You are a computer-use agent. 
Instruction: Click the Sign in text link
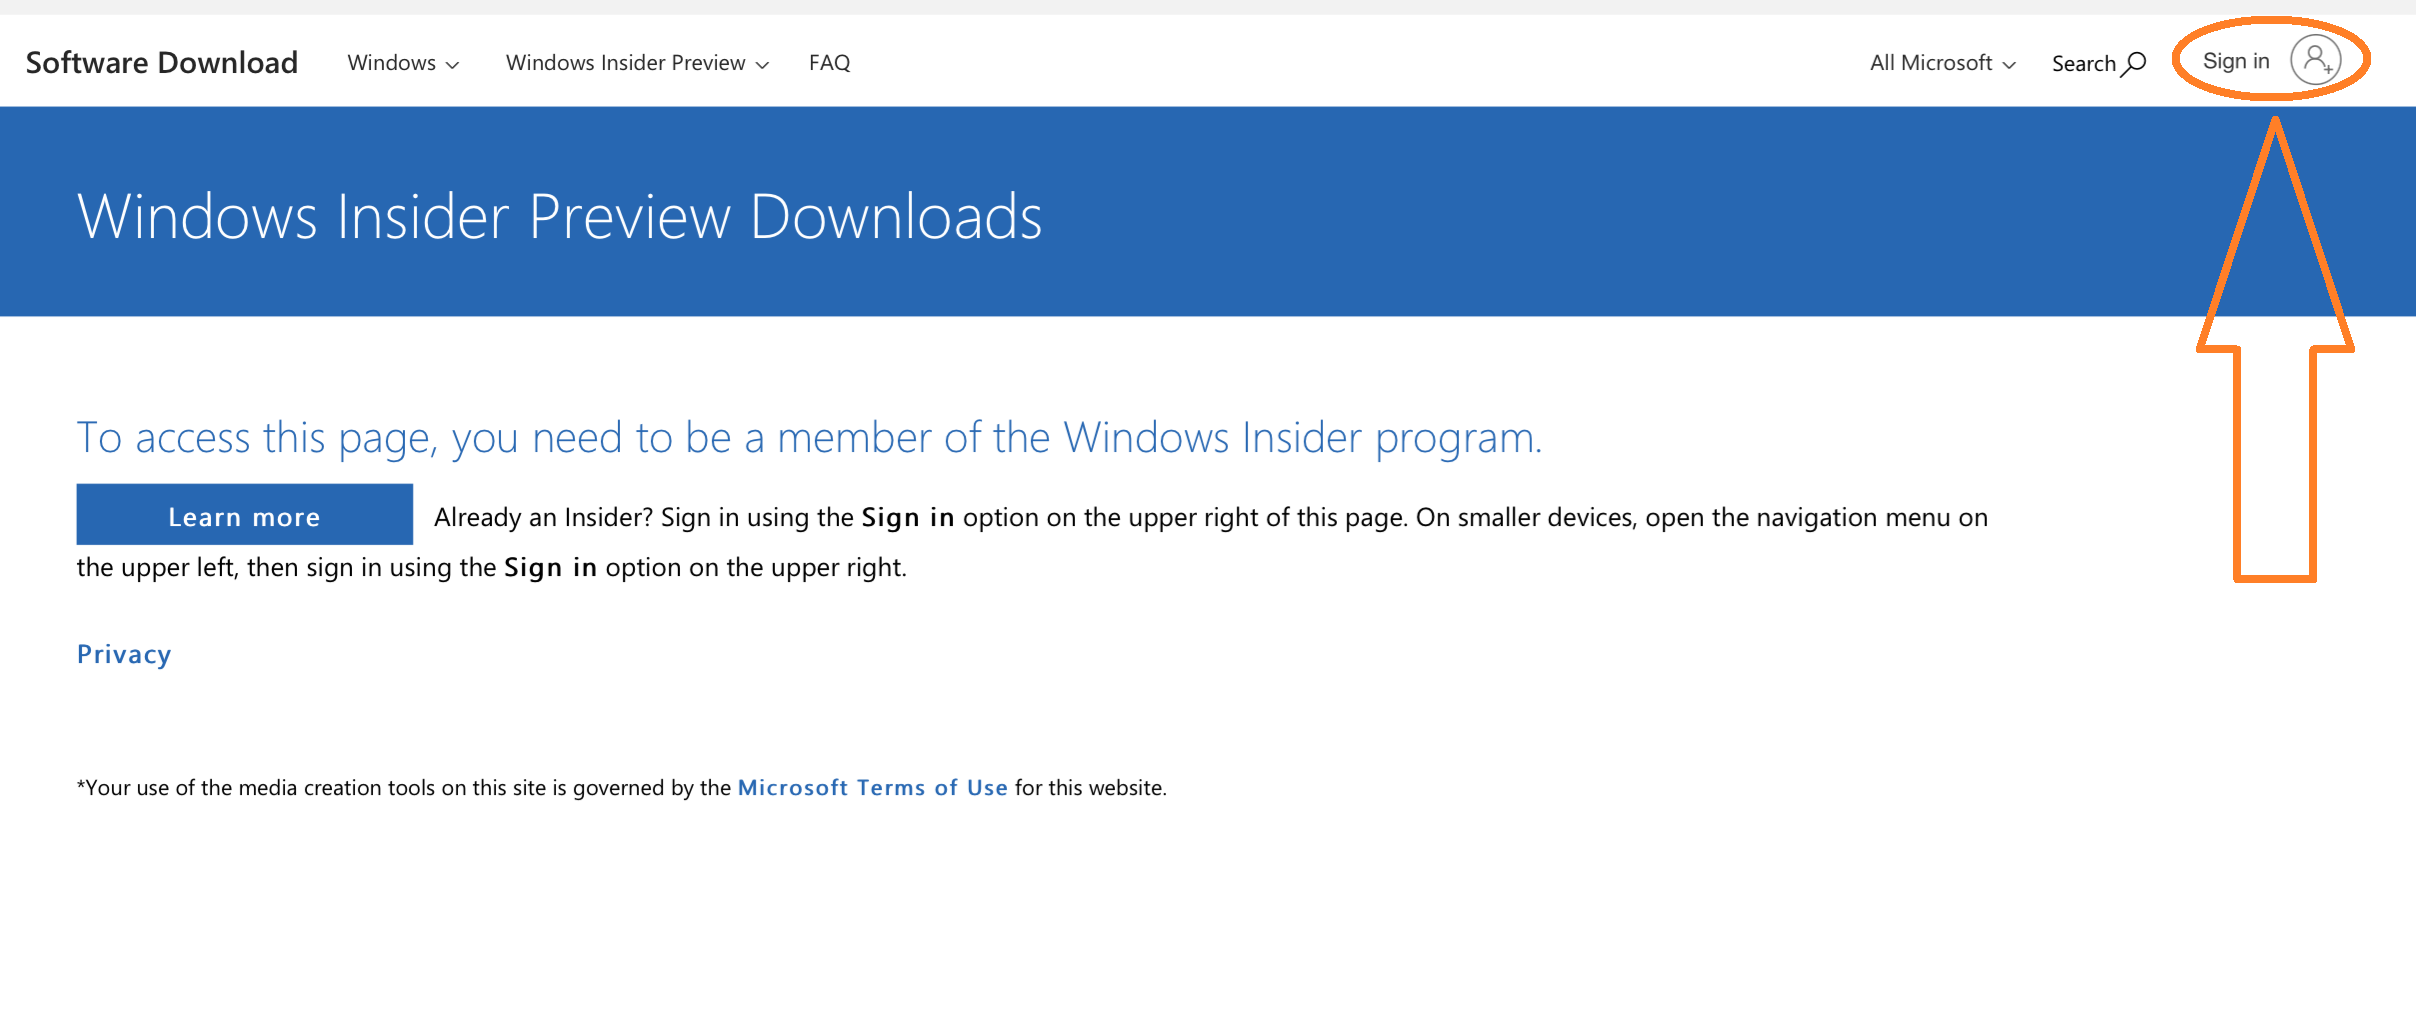pos(2236,61)
